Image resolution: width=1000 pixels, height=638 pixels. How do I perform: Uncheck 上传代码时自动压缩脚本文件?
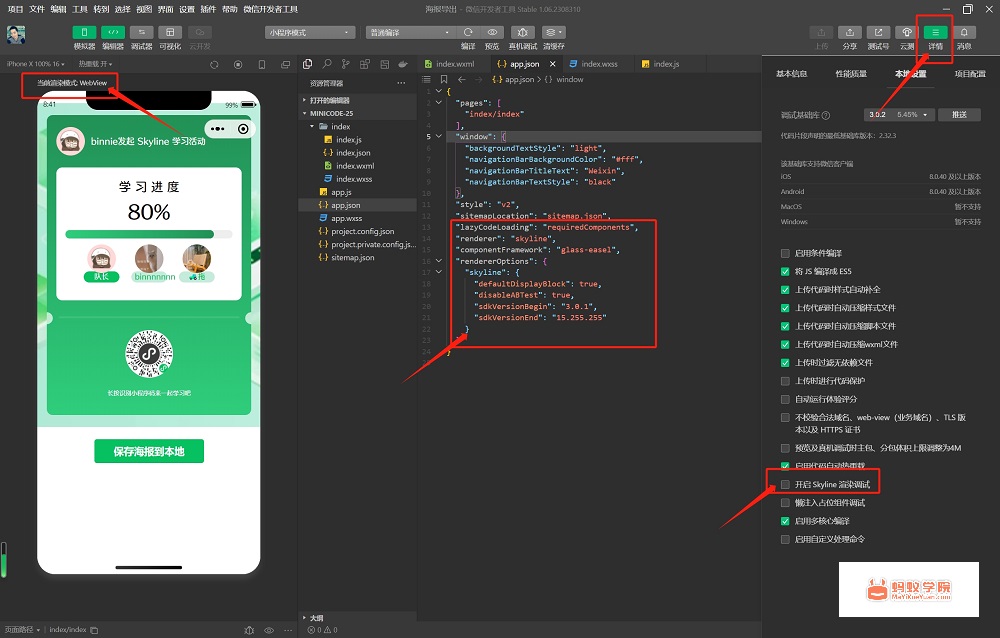click(x=785, y=326)
